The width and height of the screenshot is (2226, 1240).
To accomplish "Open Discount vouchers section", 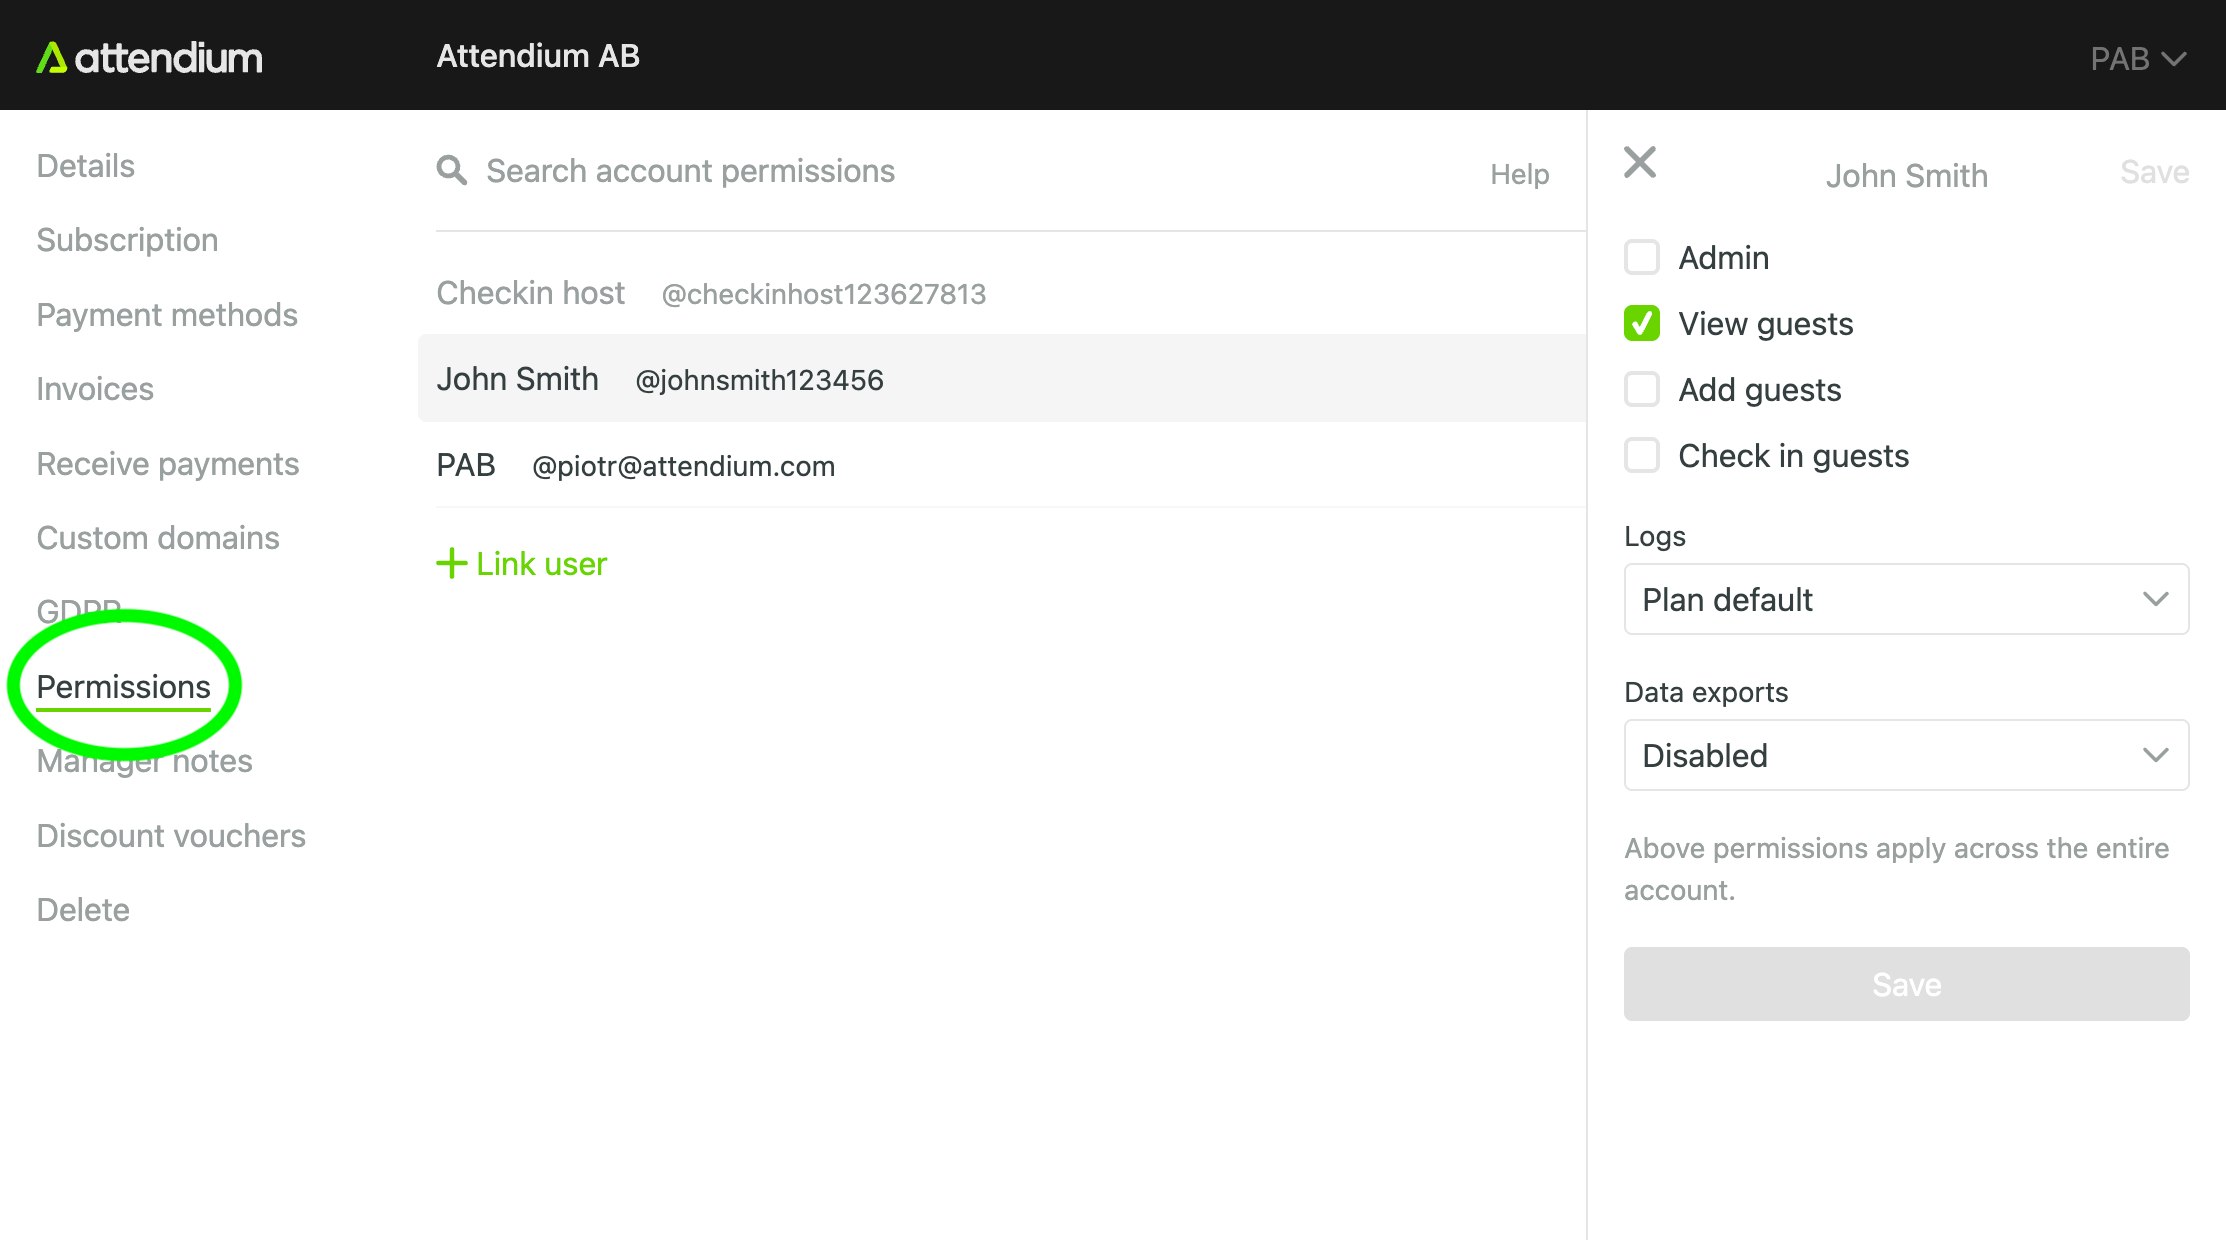I will [171, 836].
